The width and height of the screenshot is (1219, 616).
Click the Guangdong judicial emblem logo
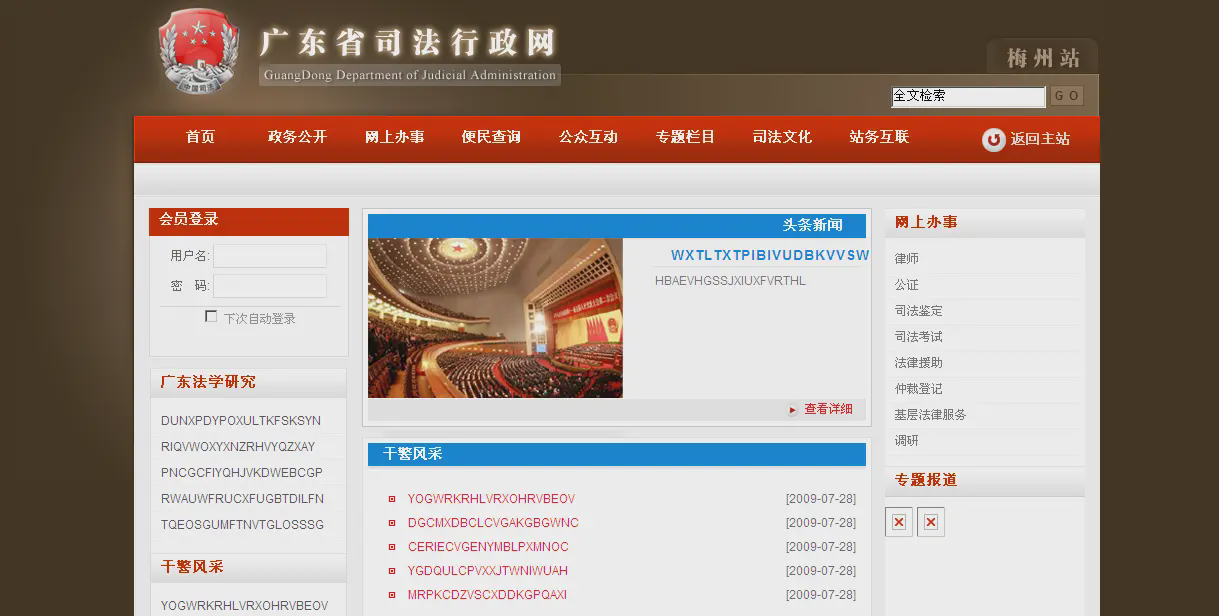tap(198, 52)
